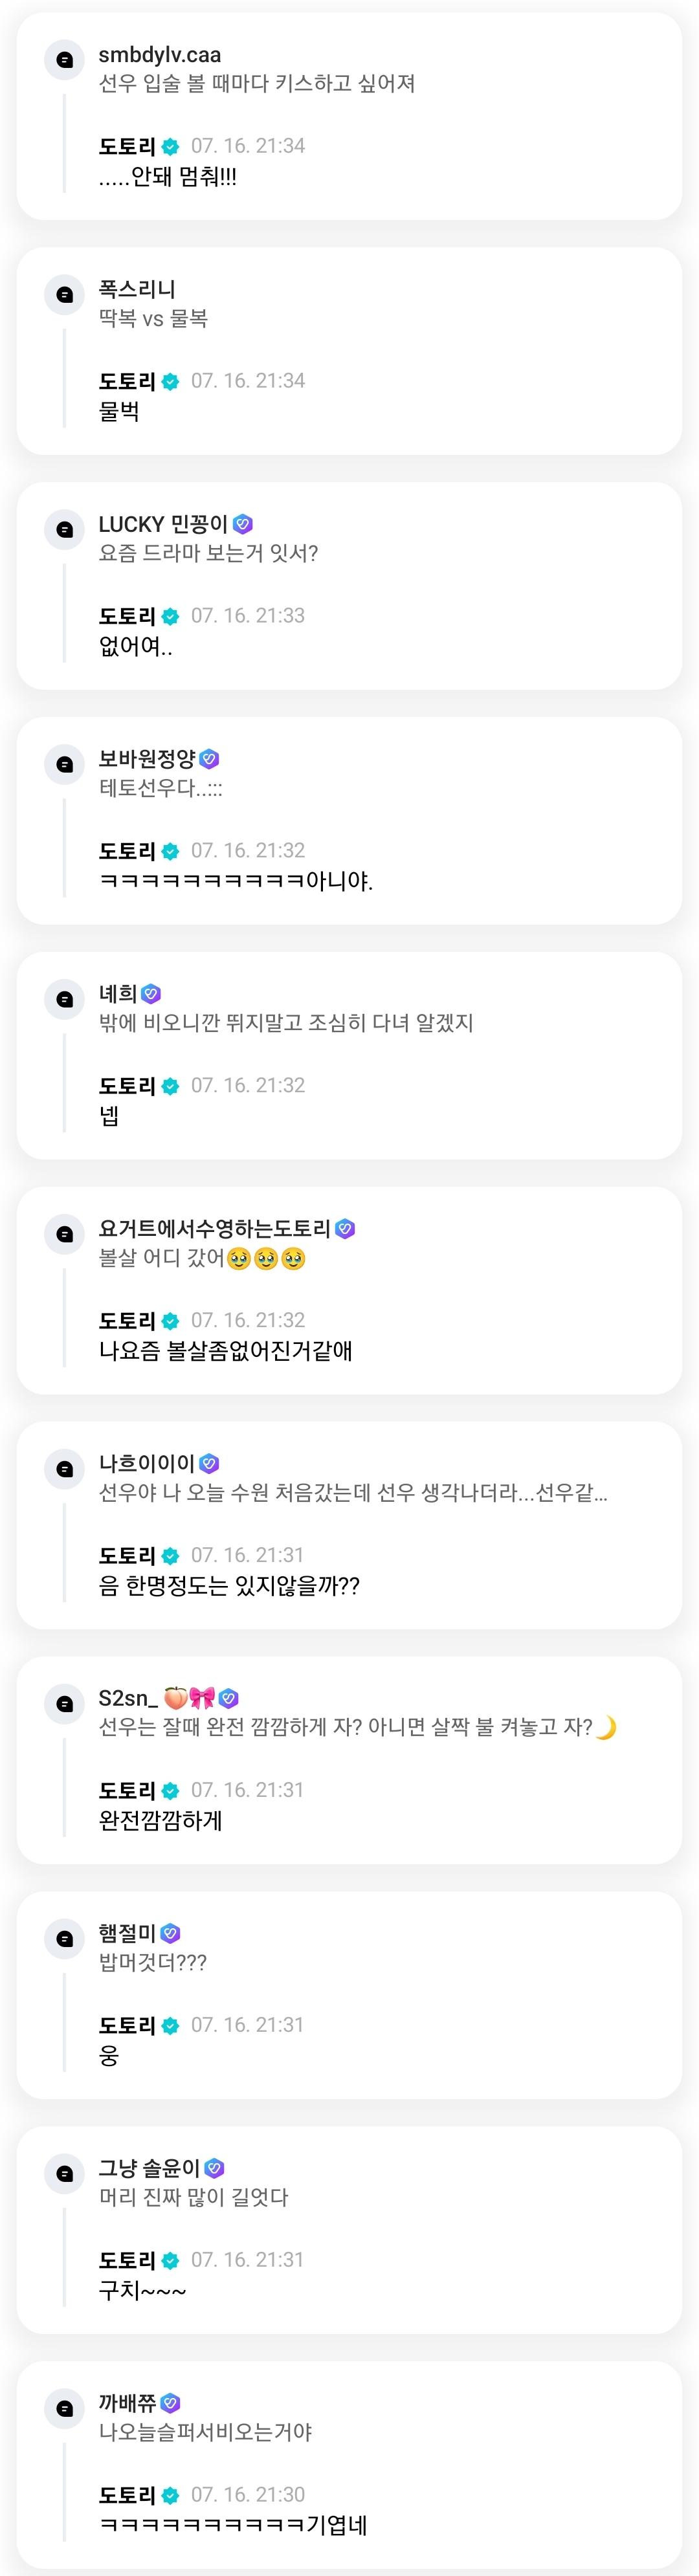The height and width of the screenshot is (2576, 699).
Task: Open the username smbdylv.caa
Action: tap(159, 55)
